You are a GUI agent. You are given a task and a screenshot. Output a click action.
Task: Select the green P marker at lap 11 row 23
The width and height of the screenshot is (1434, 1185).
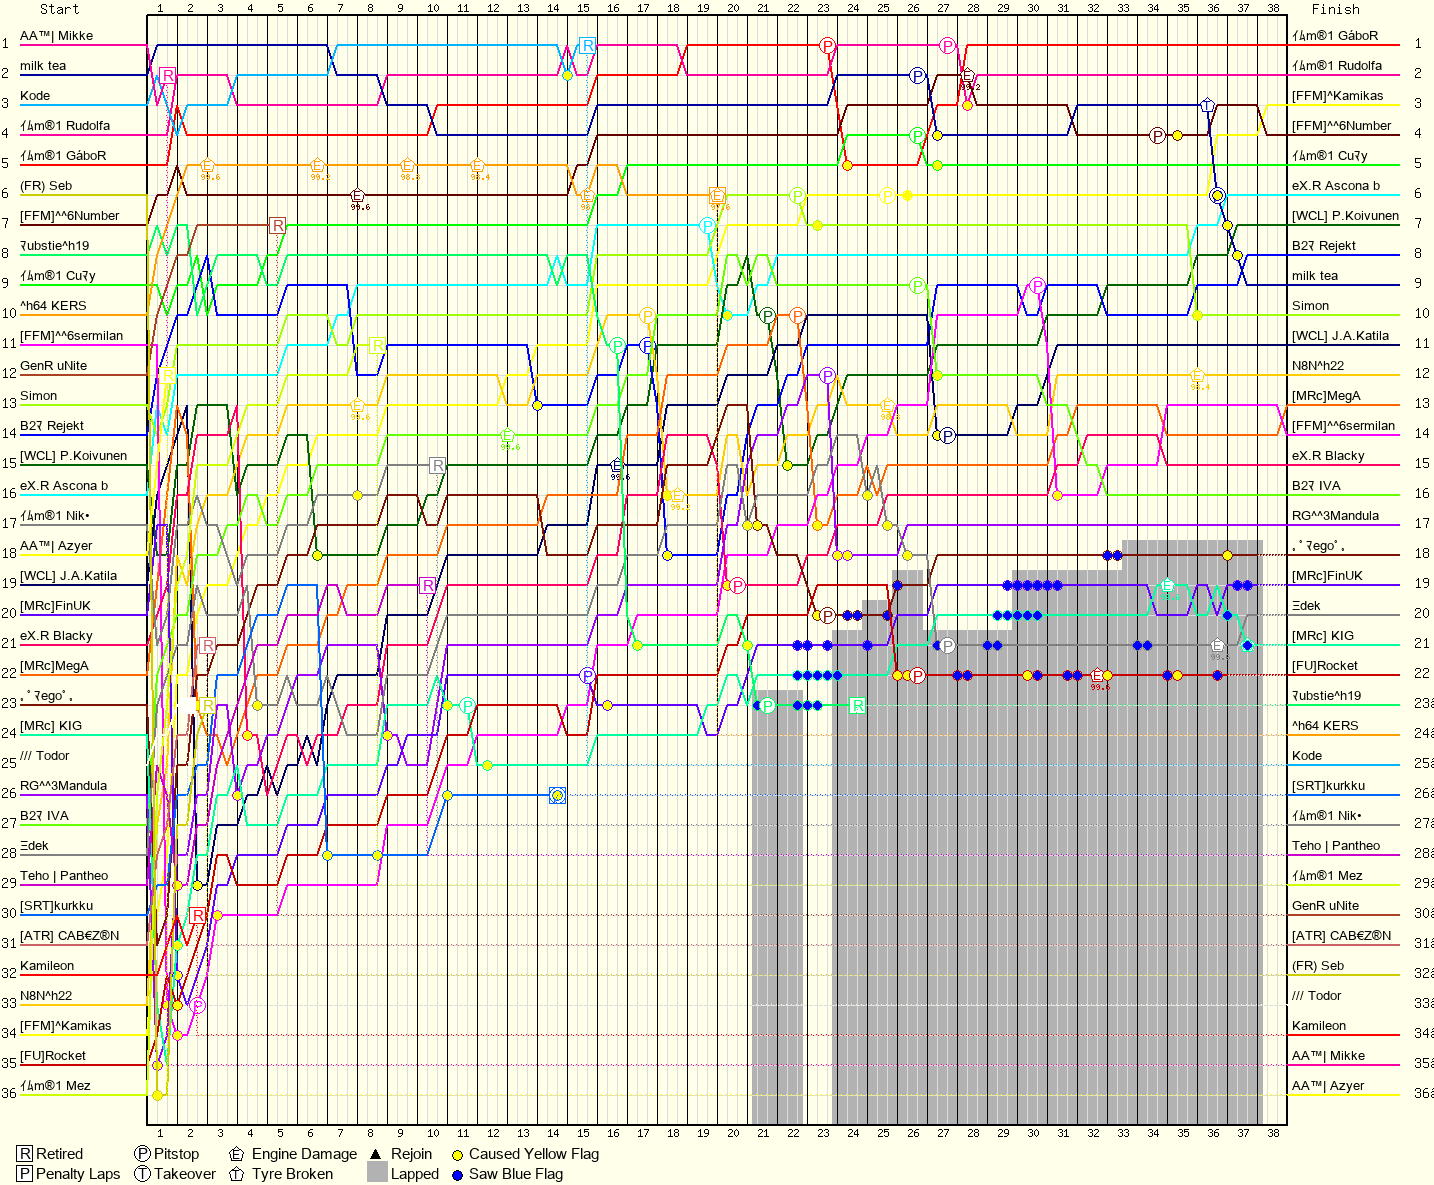[467, 706]
